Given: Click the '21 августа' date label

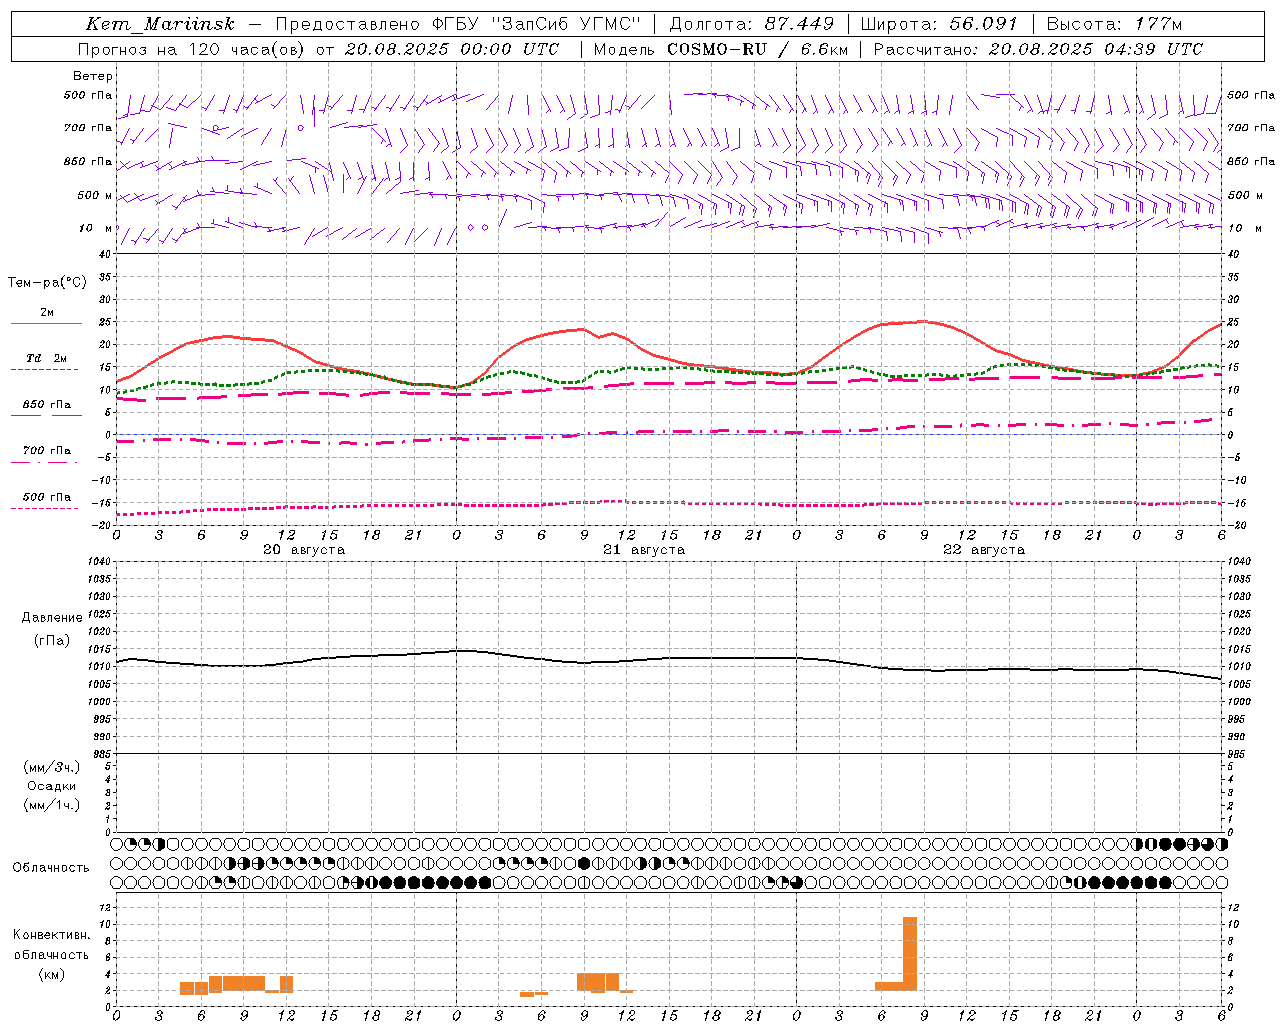Looking at the screenshot, I should 644,550.
